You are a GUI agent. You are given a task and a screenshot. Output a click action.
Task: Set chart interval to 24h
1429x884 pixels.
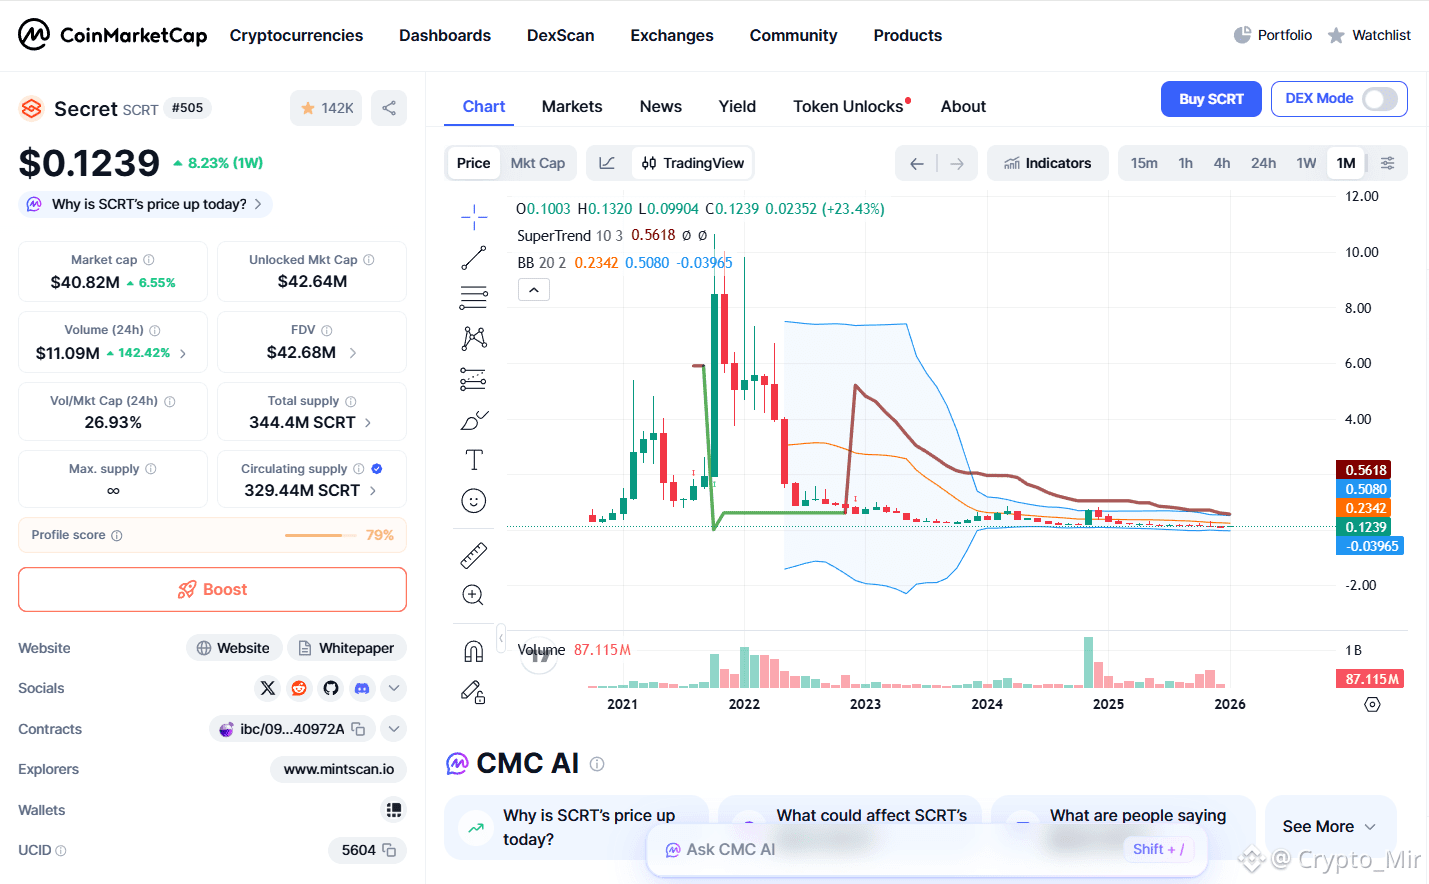(1263, 163)
